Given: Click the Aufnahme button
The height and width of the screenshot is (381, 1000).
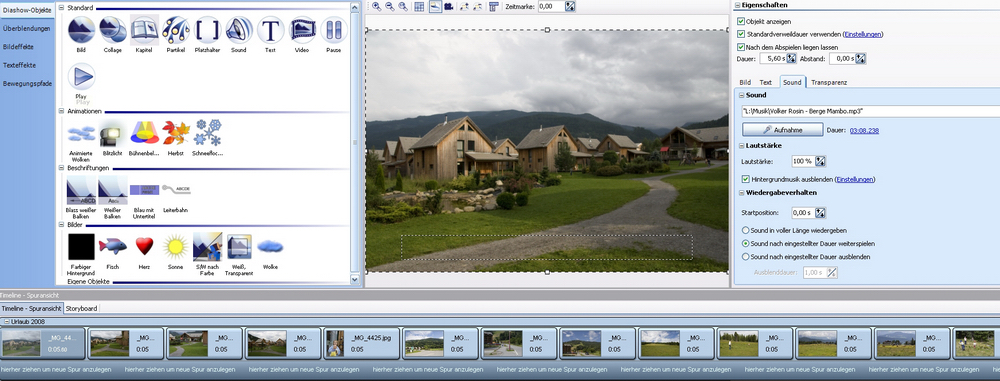Looking at the screenshot, I should click(783, 130).
